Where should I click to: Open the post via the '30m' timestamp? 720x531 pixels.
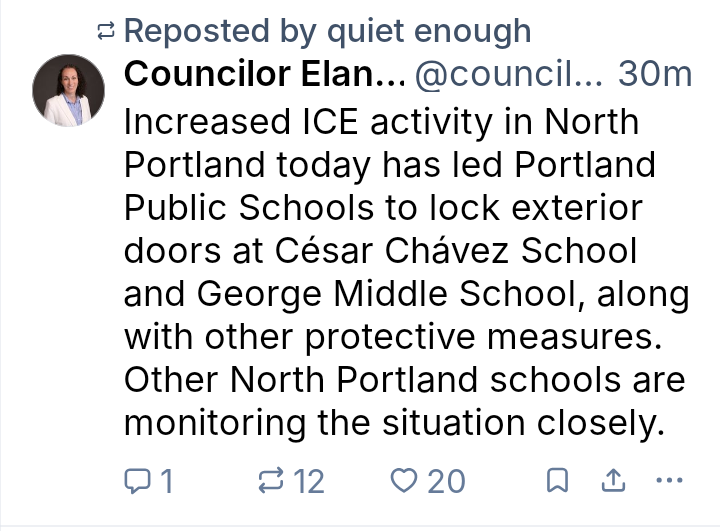coord(655,74)
